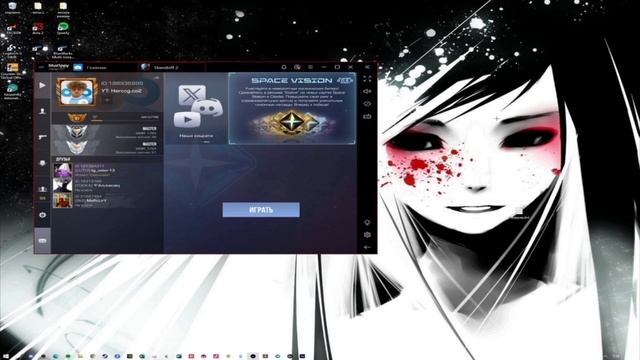Click the round icon below clan icon

tap(42, 215)
